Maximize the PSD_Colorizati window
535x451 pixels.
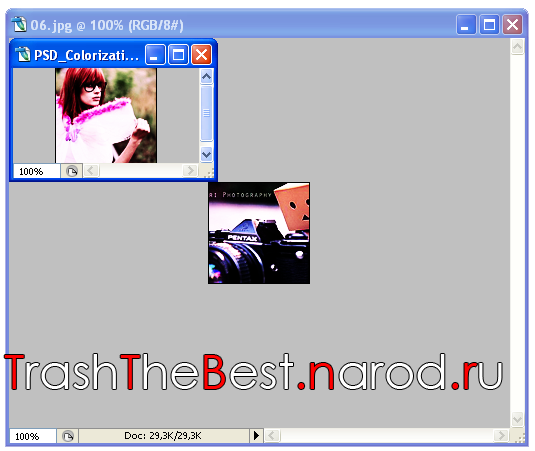[178, 55]
